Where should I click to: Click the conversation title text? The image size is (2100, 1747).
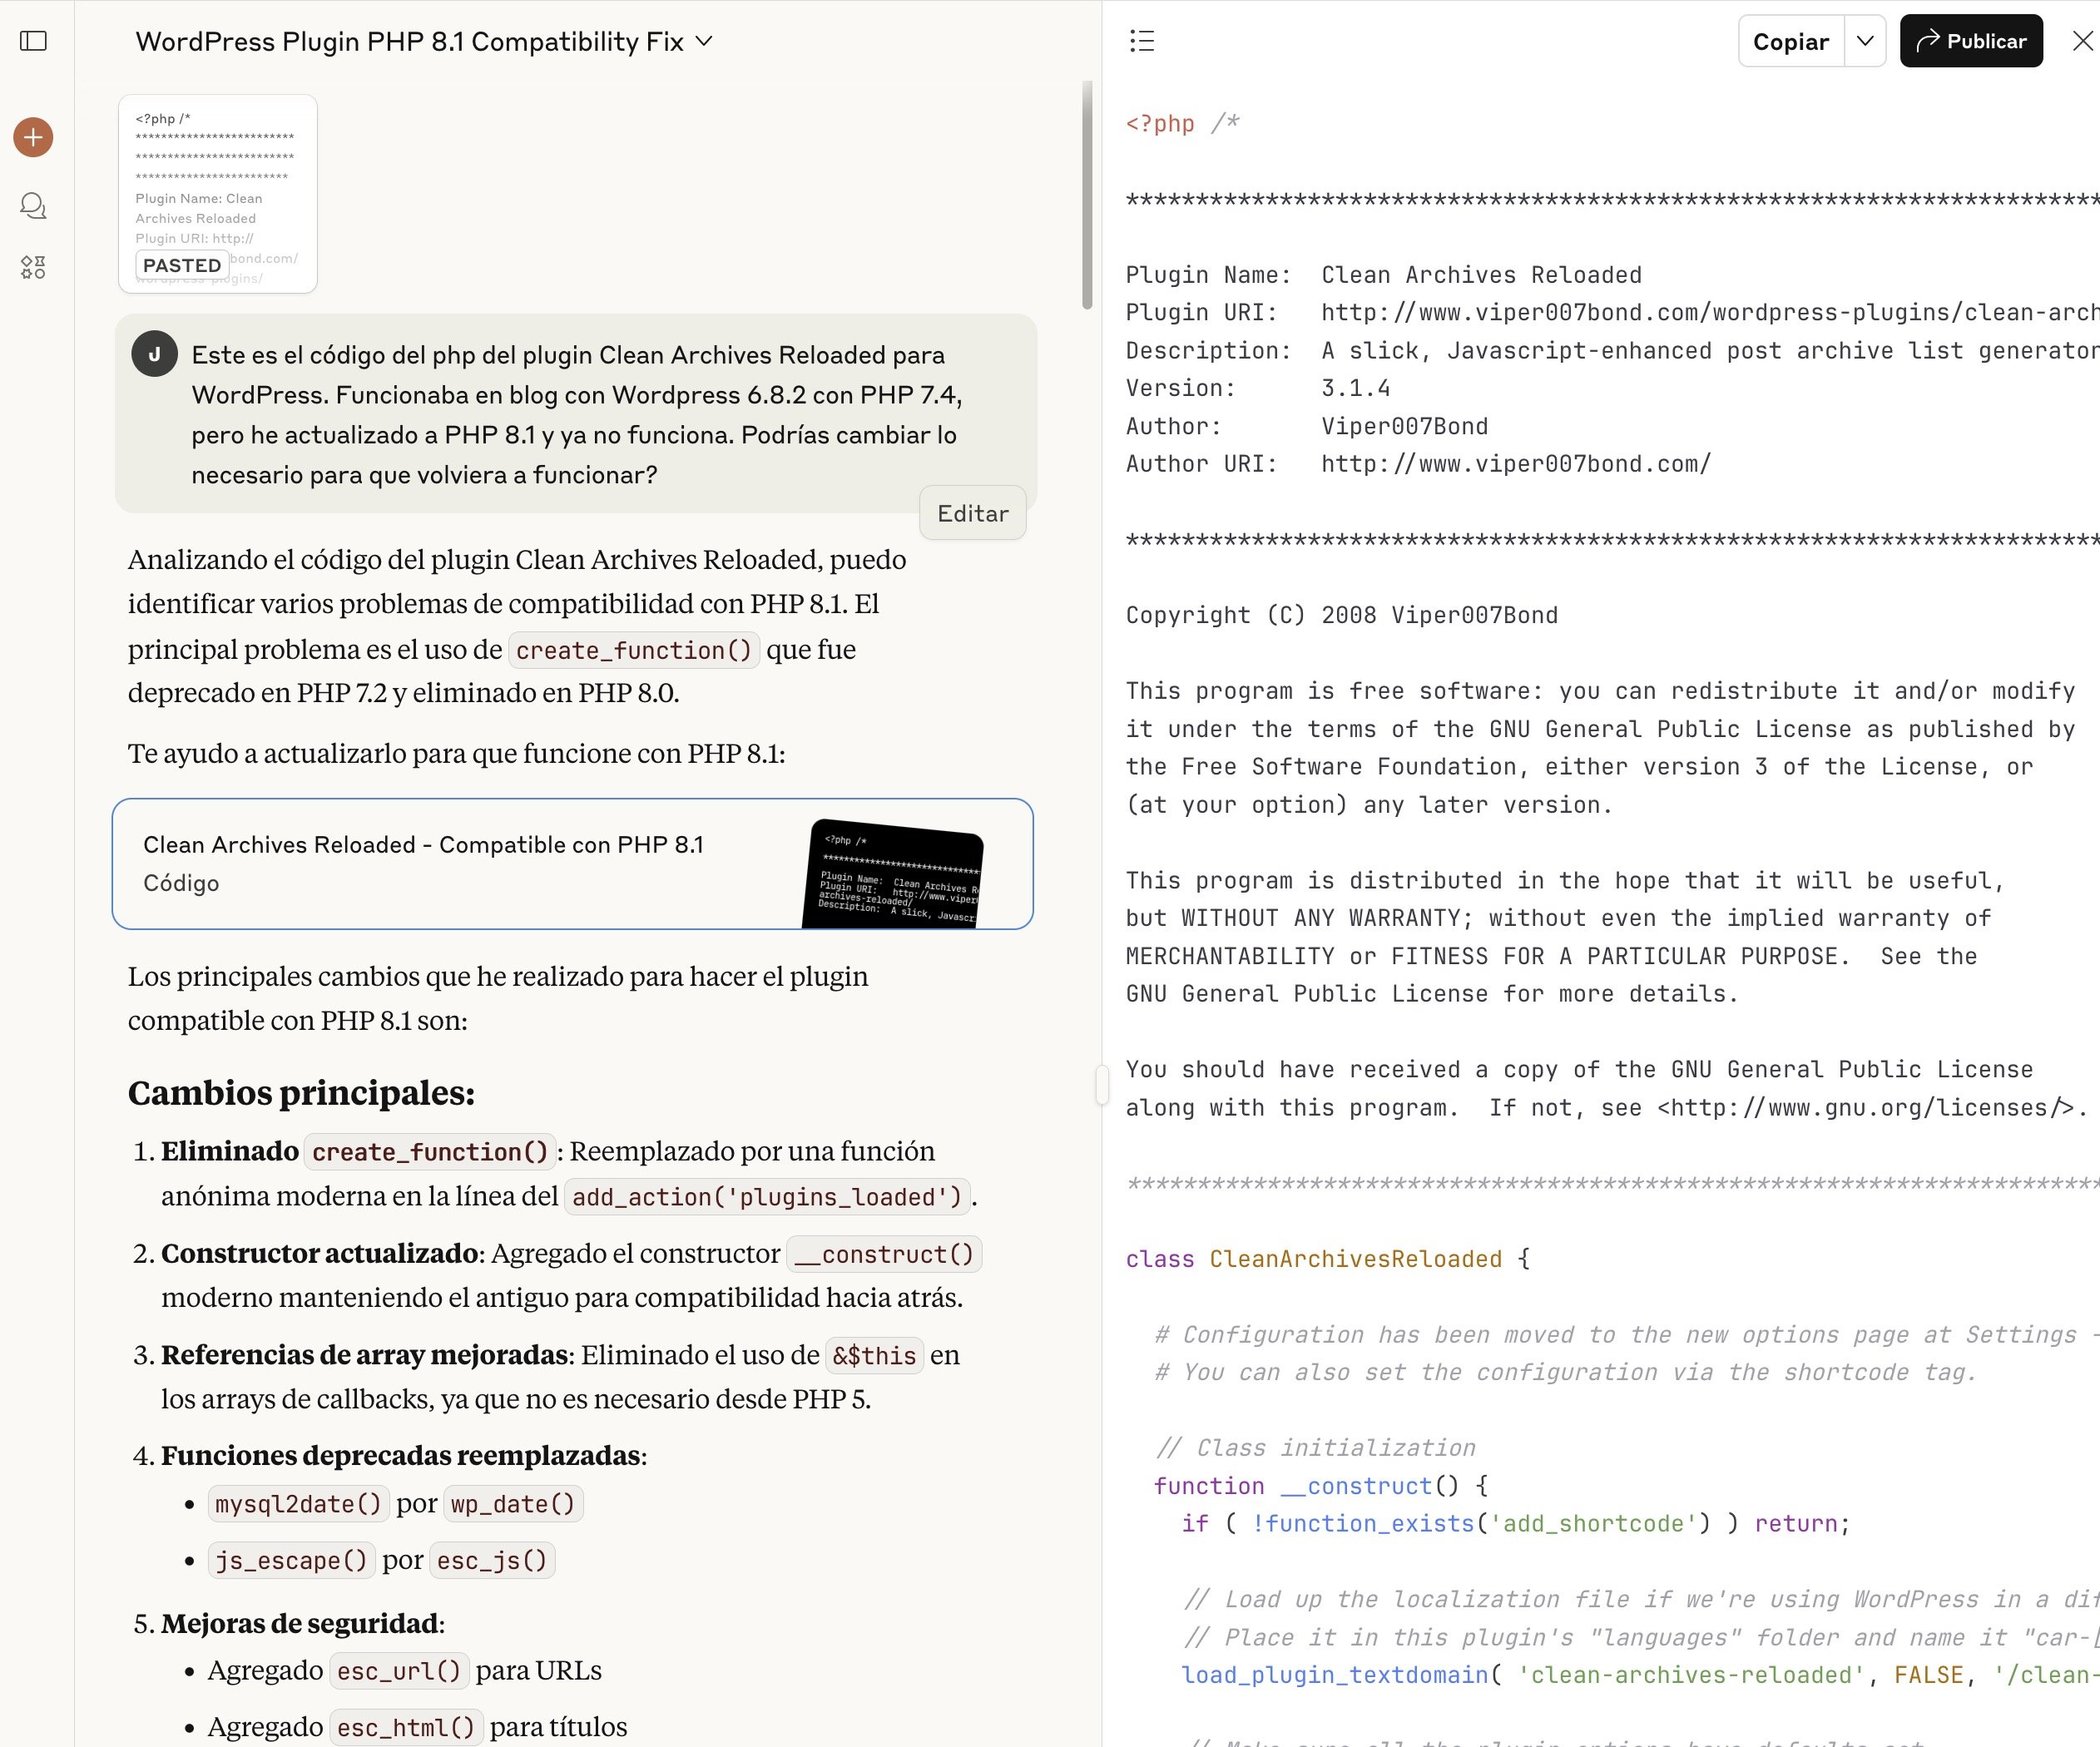[x=409, y=41]
